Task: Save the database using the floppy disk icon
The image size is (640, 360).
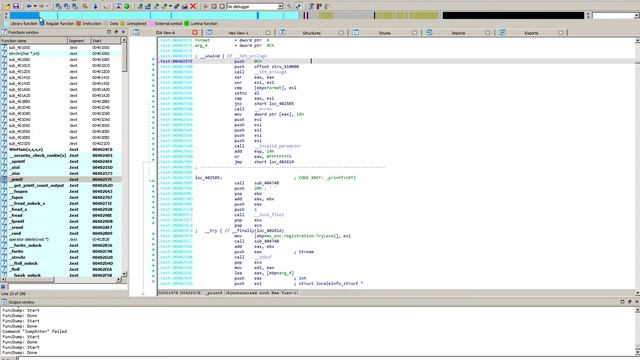Action: pyautogui.click(x=16, y=6)
